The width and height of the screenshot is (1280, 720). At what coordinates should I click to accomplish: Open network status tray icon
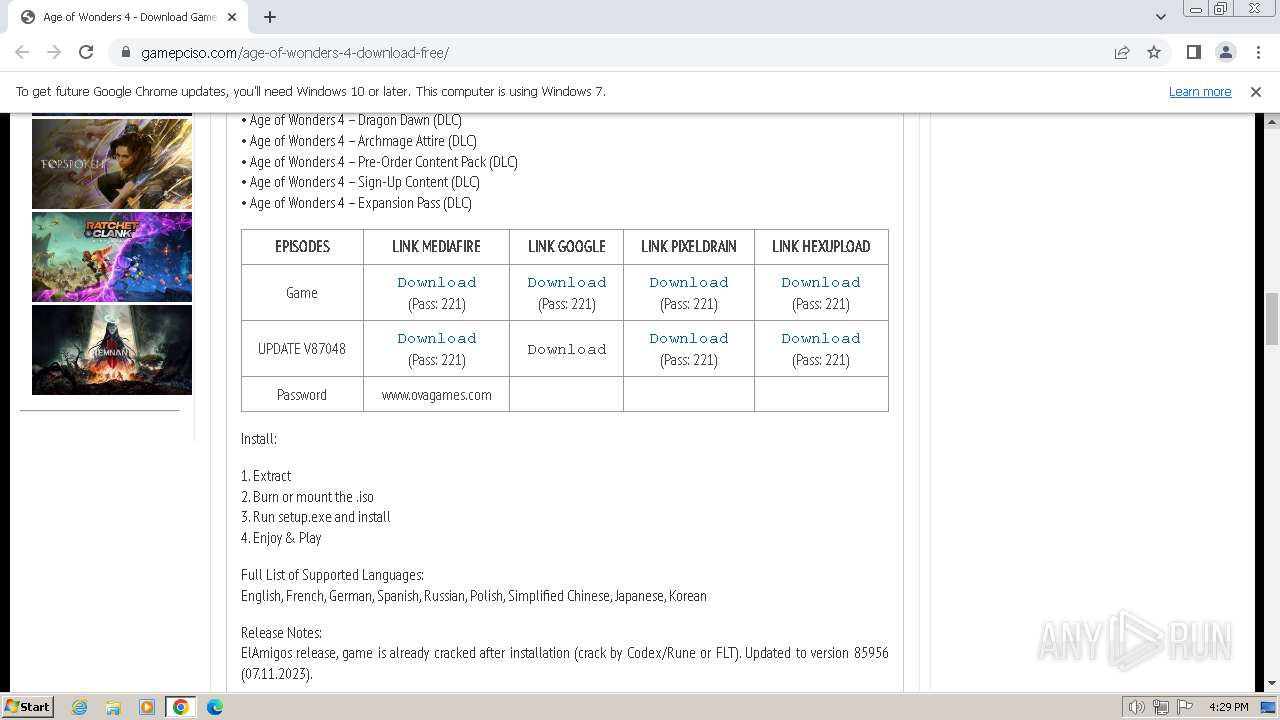(1161, 707)
